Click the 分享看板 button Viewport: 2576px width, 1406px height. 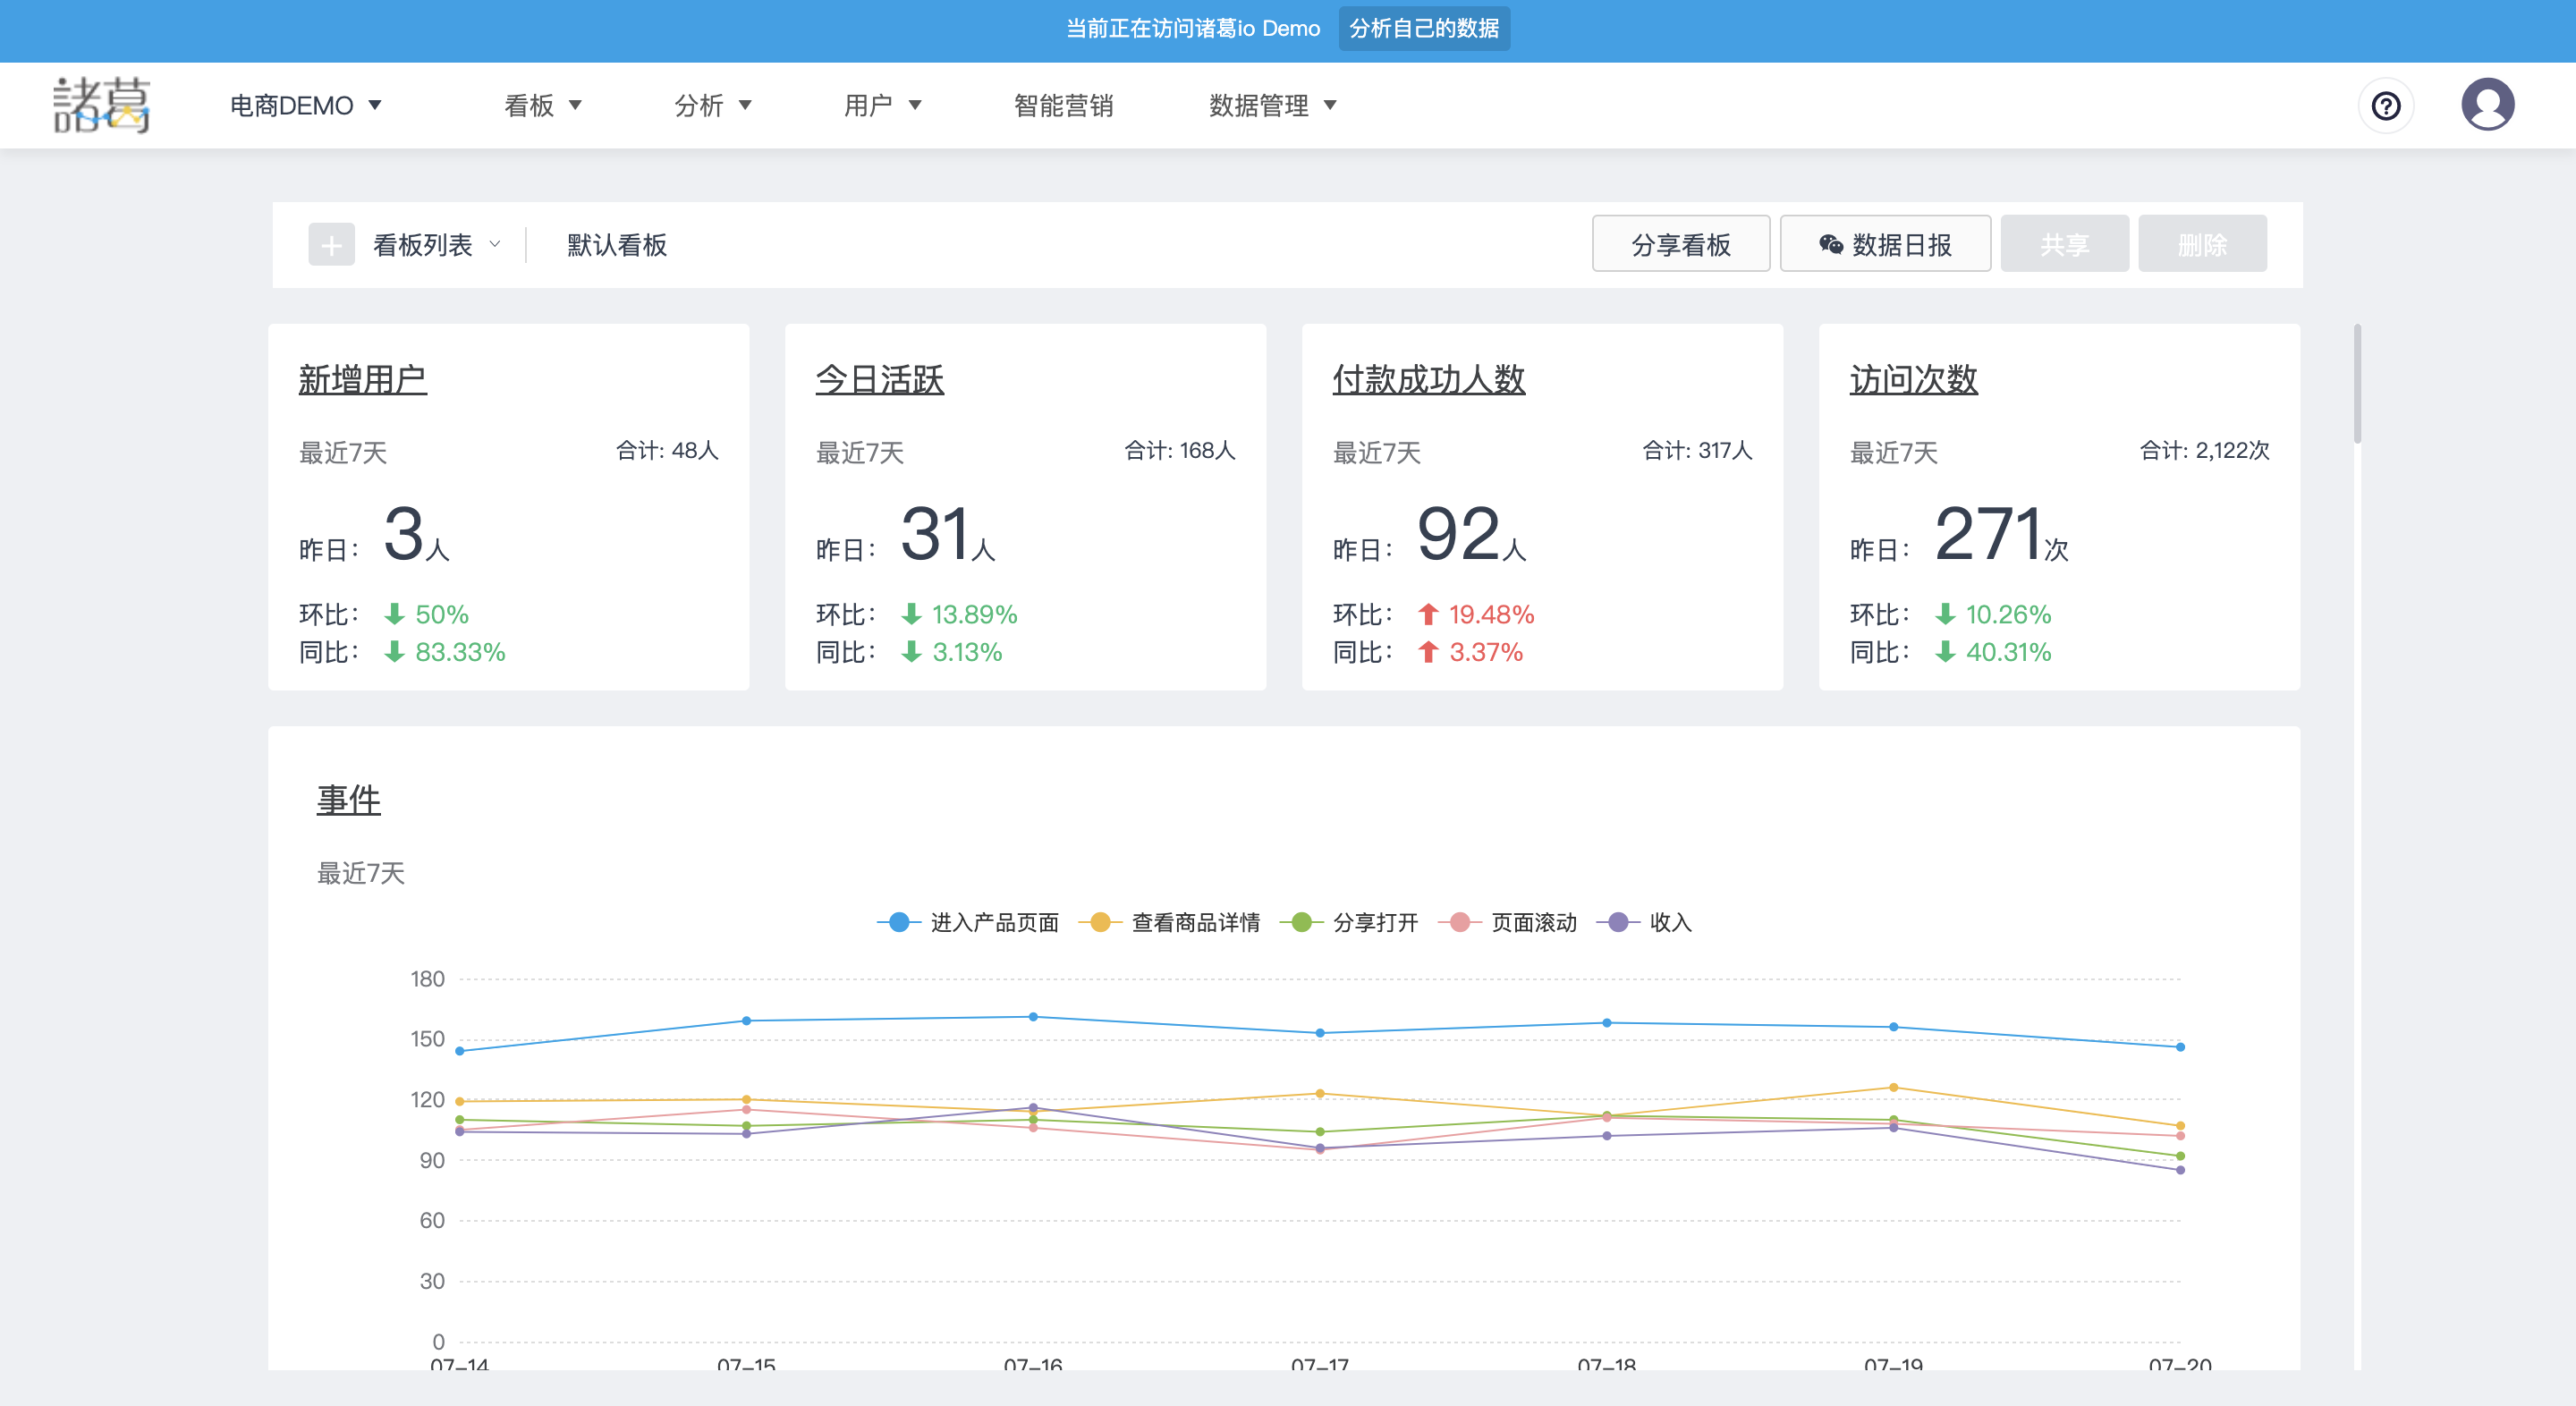tap(1681, 244)
